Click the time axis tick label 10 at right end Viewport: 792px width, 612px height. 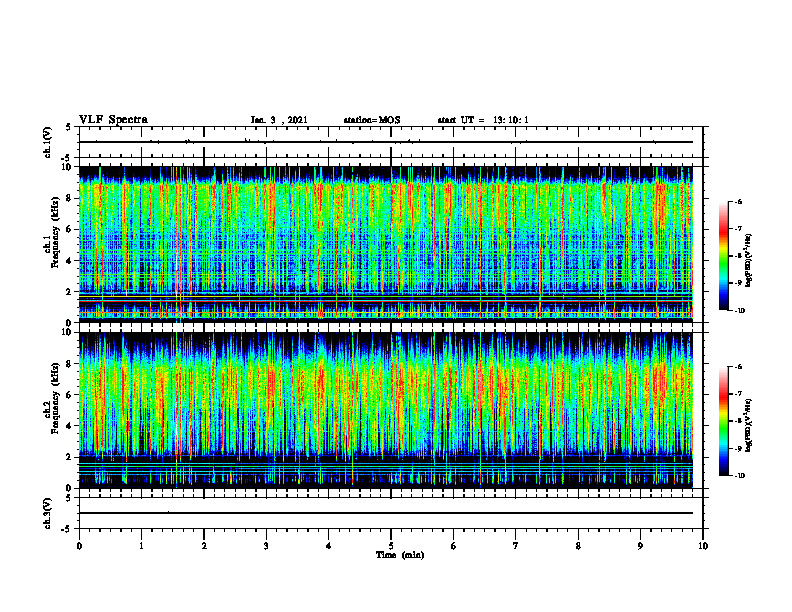(703, 546)
